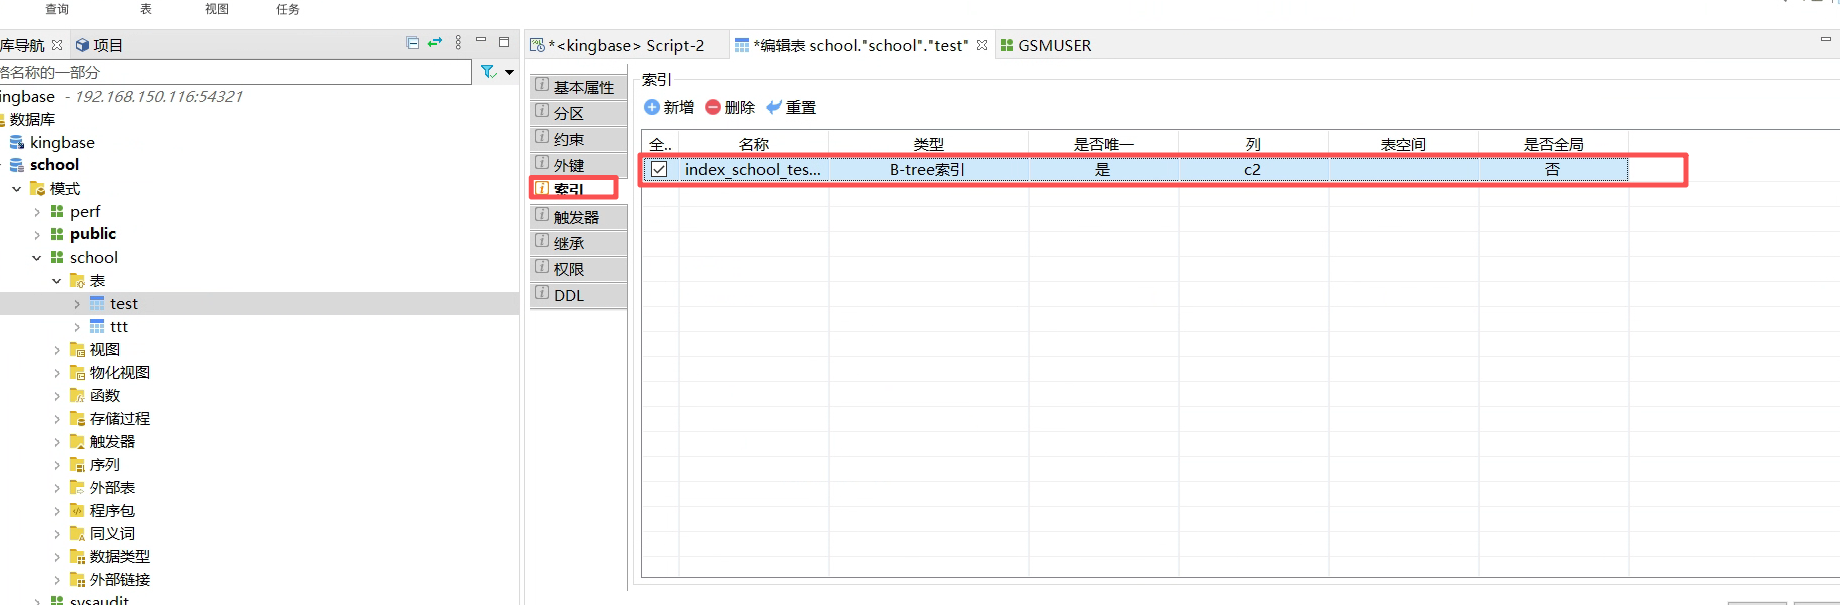Screen dimensions: 1840x605
Task: Switch to the GSMUSER editor tab
Action: click(x=1045, y=45)
